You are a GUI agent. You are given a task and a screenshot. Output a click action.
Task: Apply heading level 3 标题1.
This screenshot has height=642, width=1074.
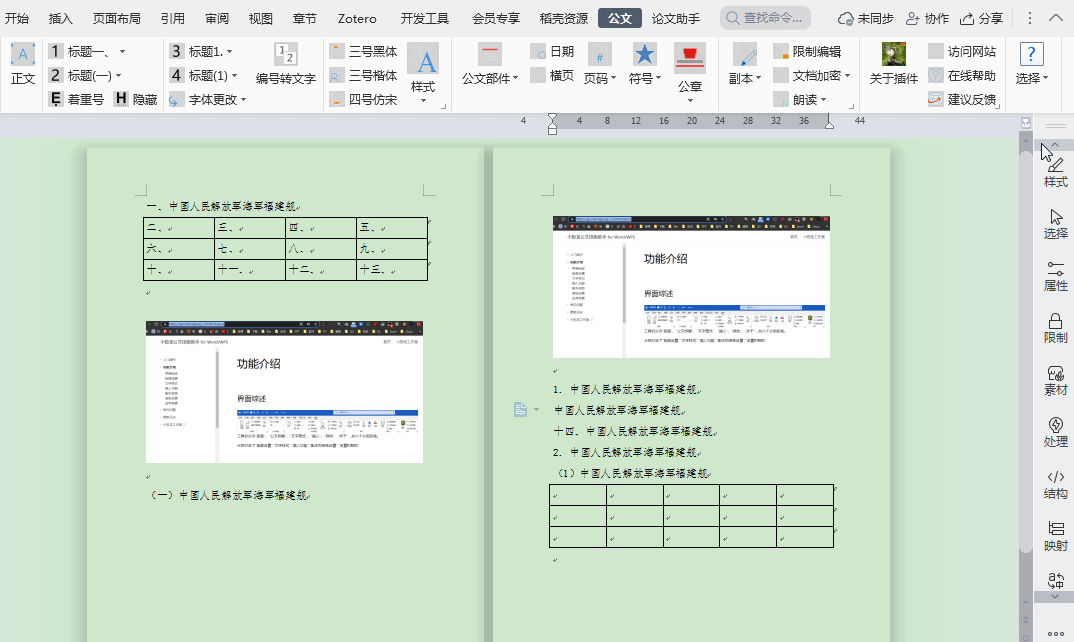(197, 51)
